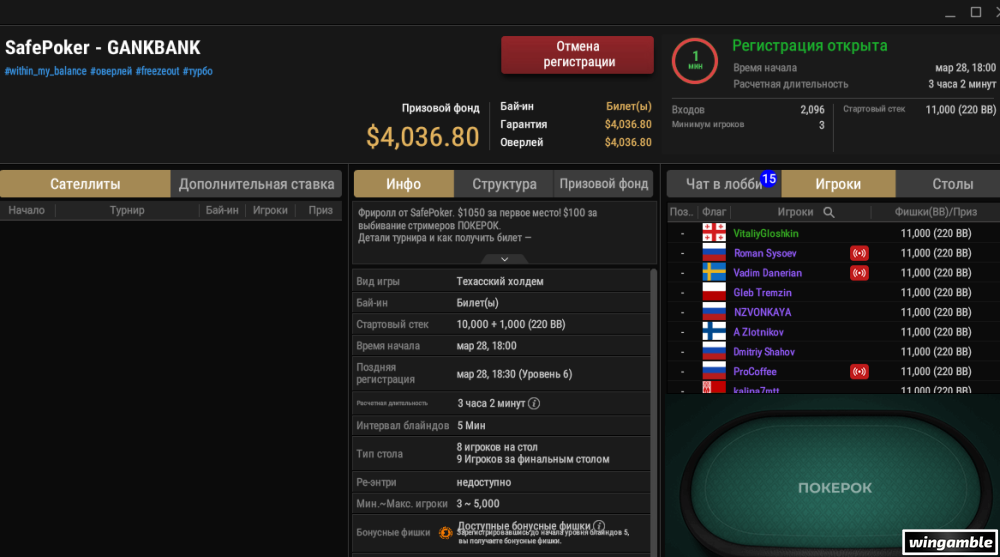Click the Georgian flag of VitaliyGloshkin
Screen dimensions: 1000x557
[x=714, y=233]
